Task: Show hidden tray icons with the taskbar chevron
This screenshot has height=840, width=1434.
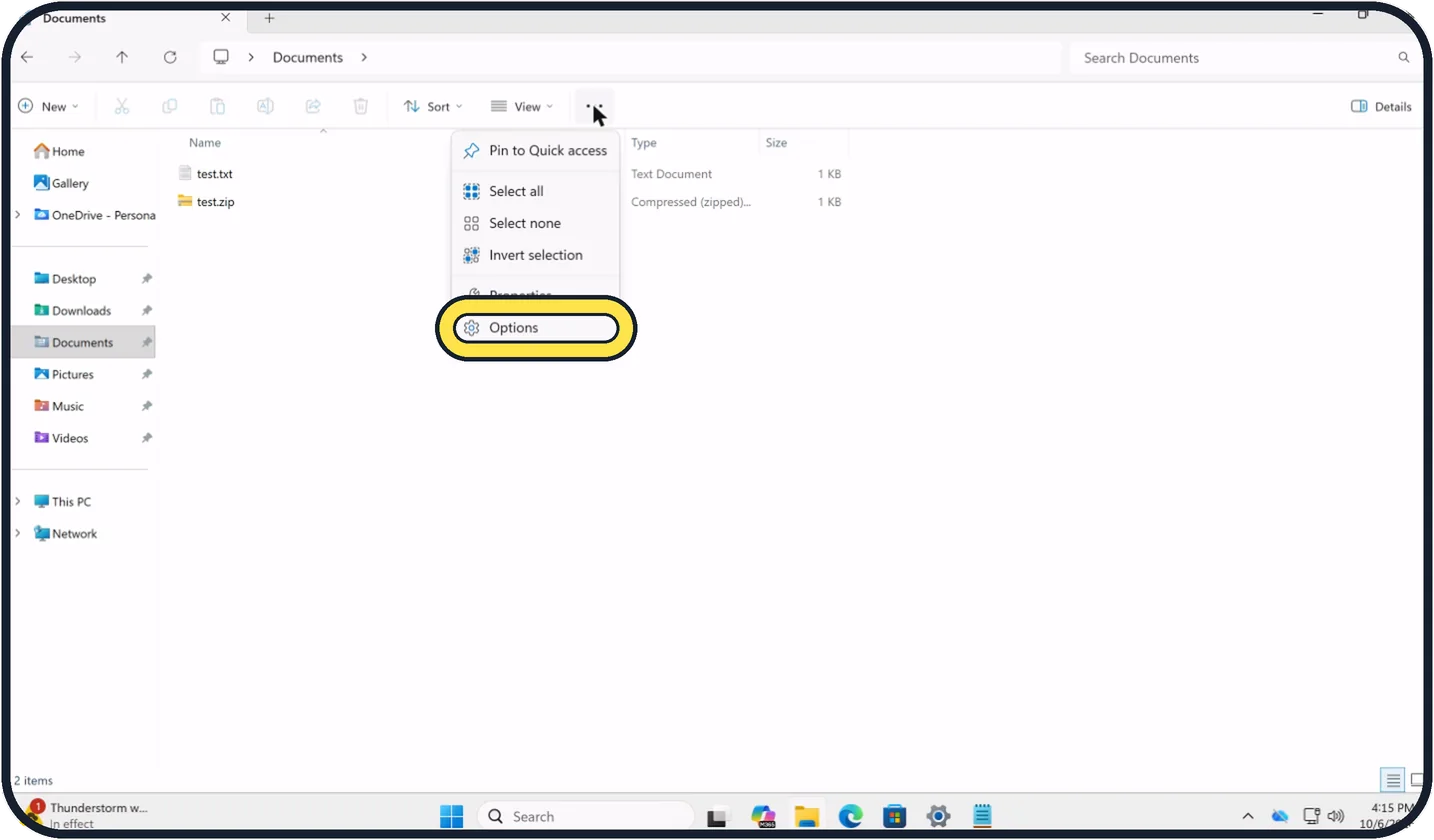Action: (1248, 816)
